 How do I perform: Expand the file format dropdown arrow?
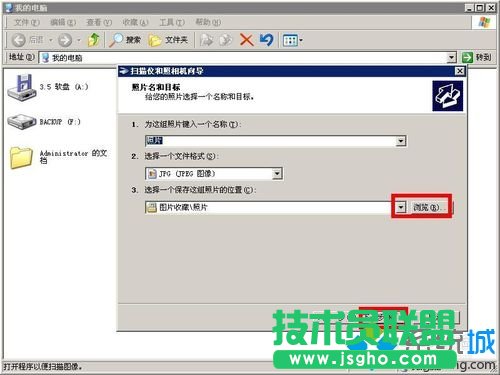[277, 174]
